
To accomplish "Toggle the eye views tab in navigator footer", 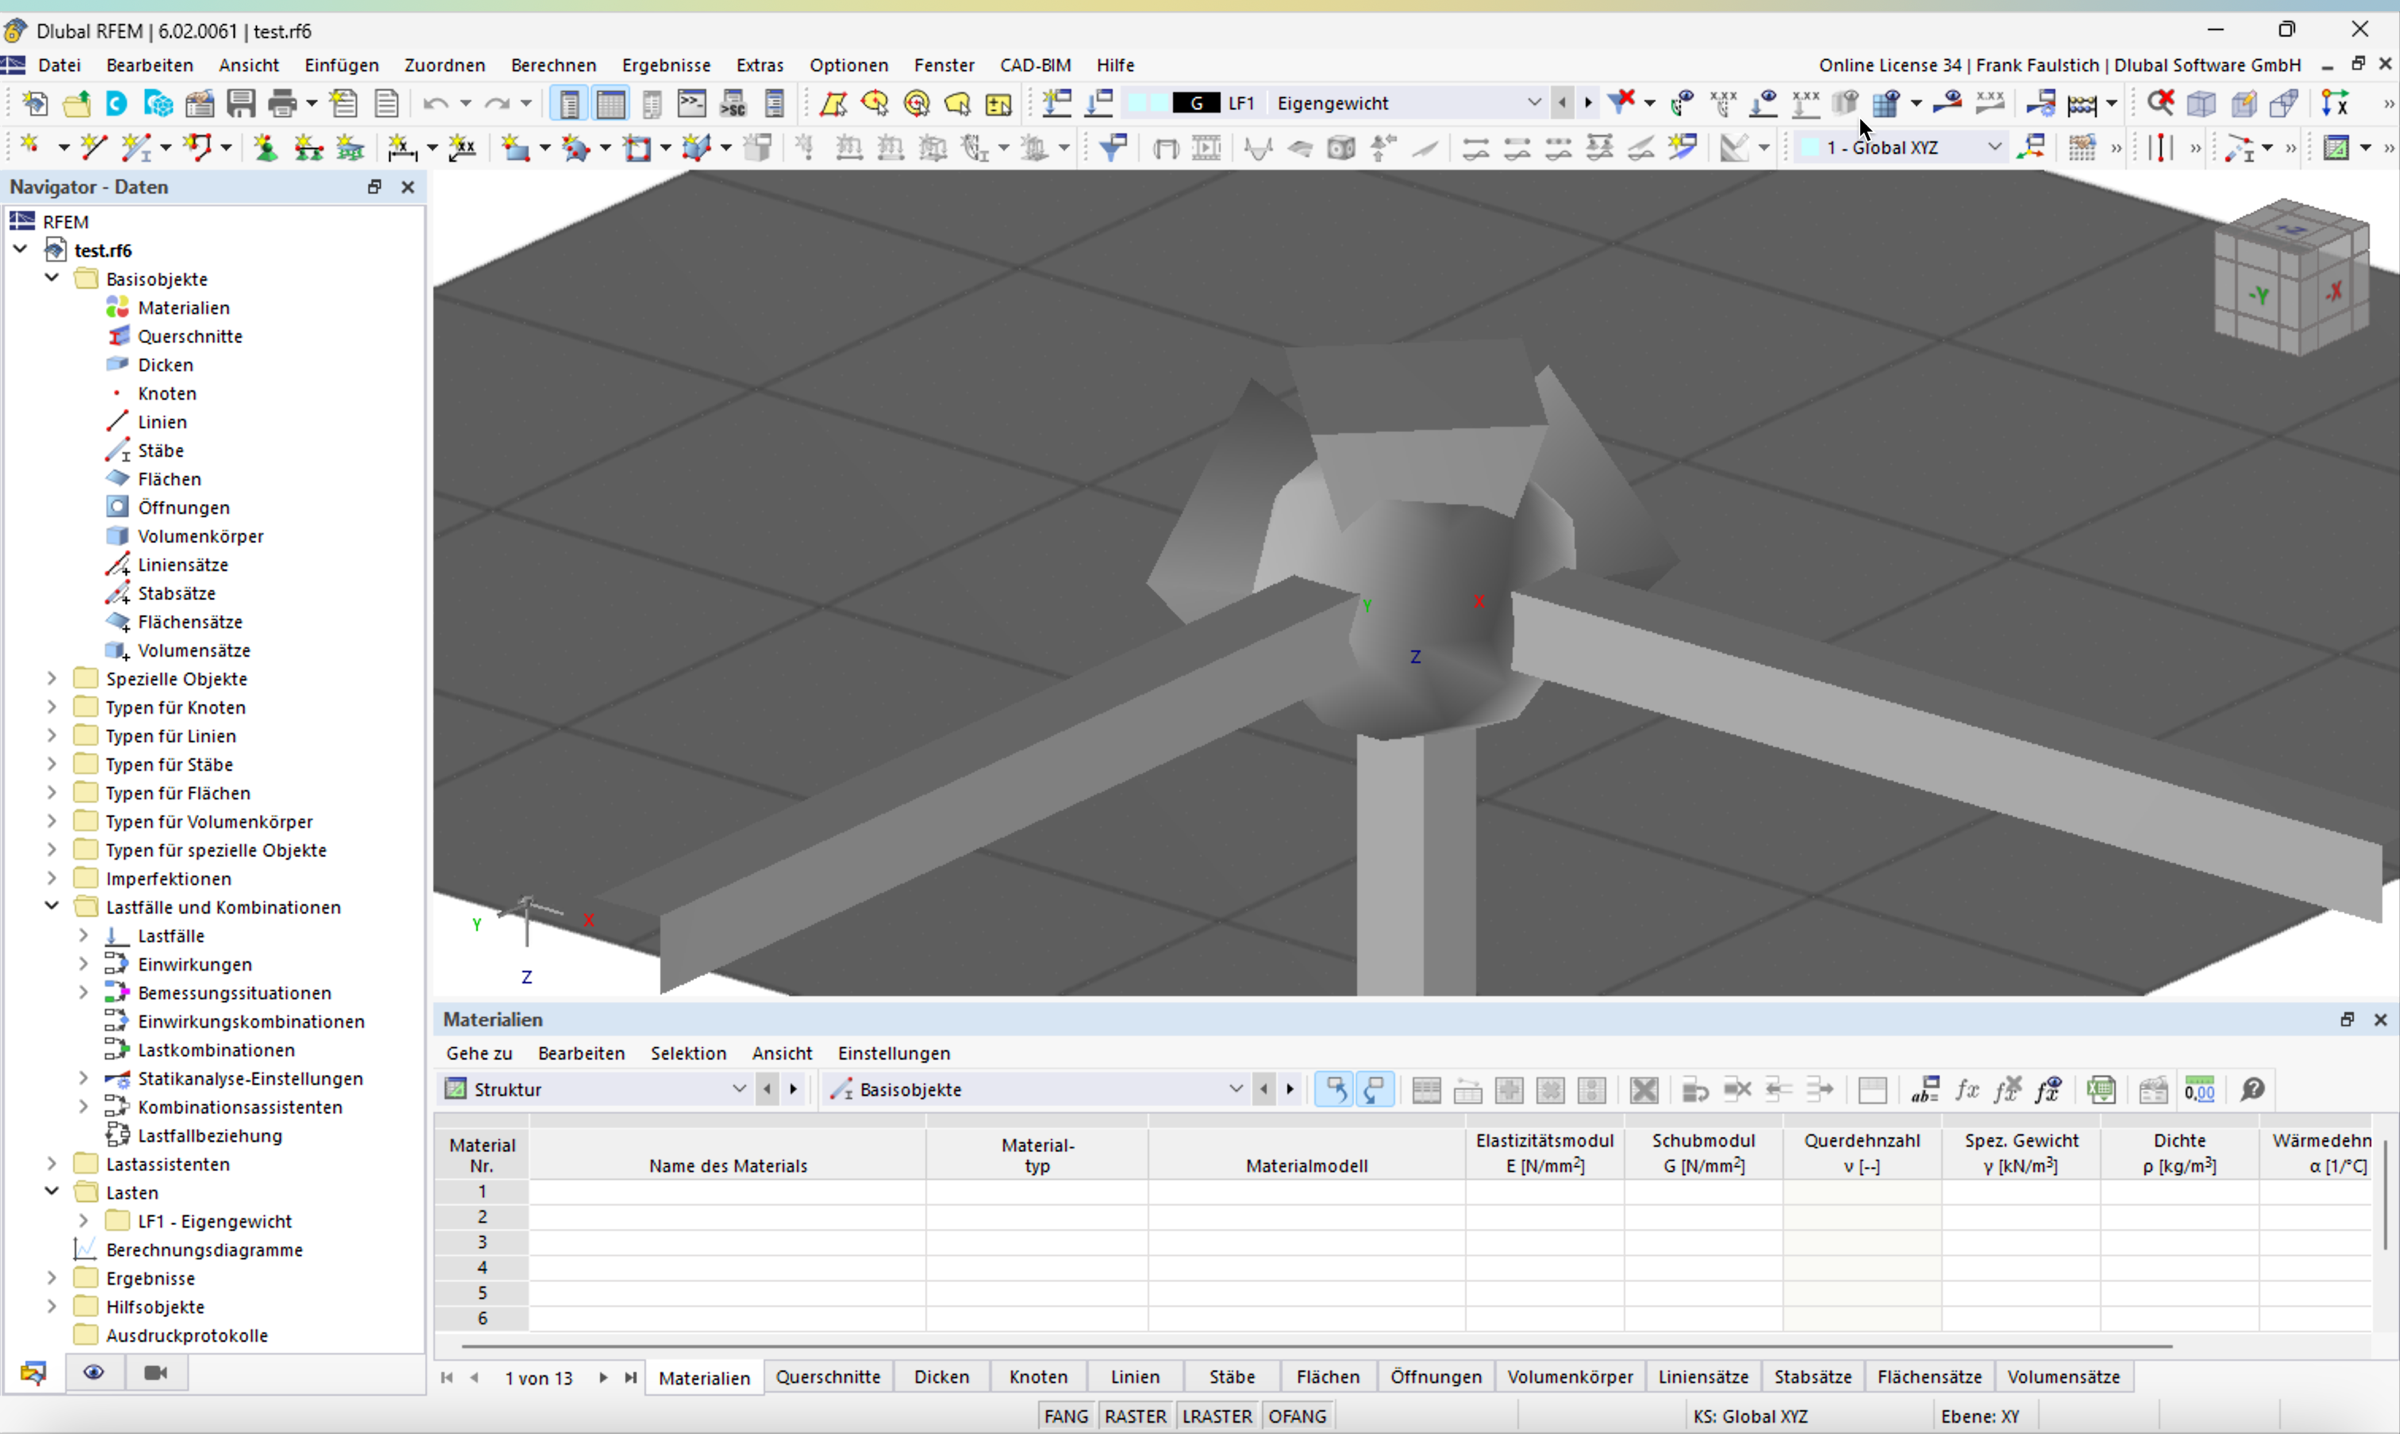I will [94, 1372].
